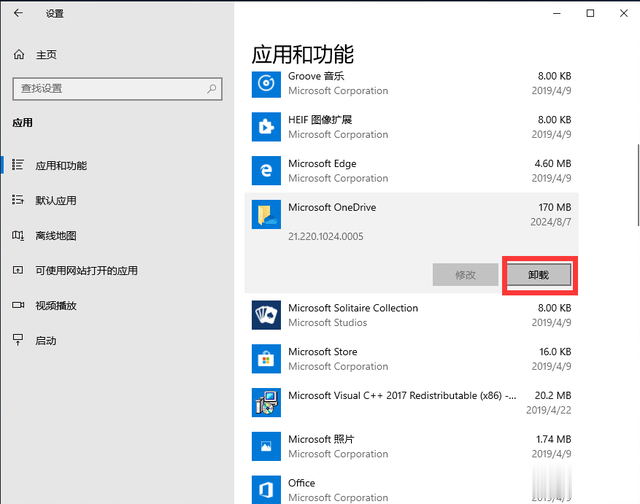Click the 默认应用 sidebar icon
Screen dimensions: 640x504
pos(18,200)
